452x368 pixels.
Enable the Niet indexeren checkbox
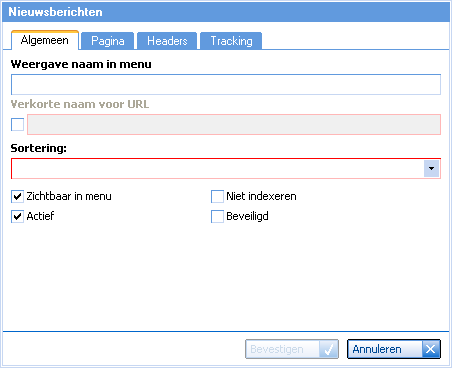pyautogui.click(x=217, y=196)
